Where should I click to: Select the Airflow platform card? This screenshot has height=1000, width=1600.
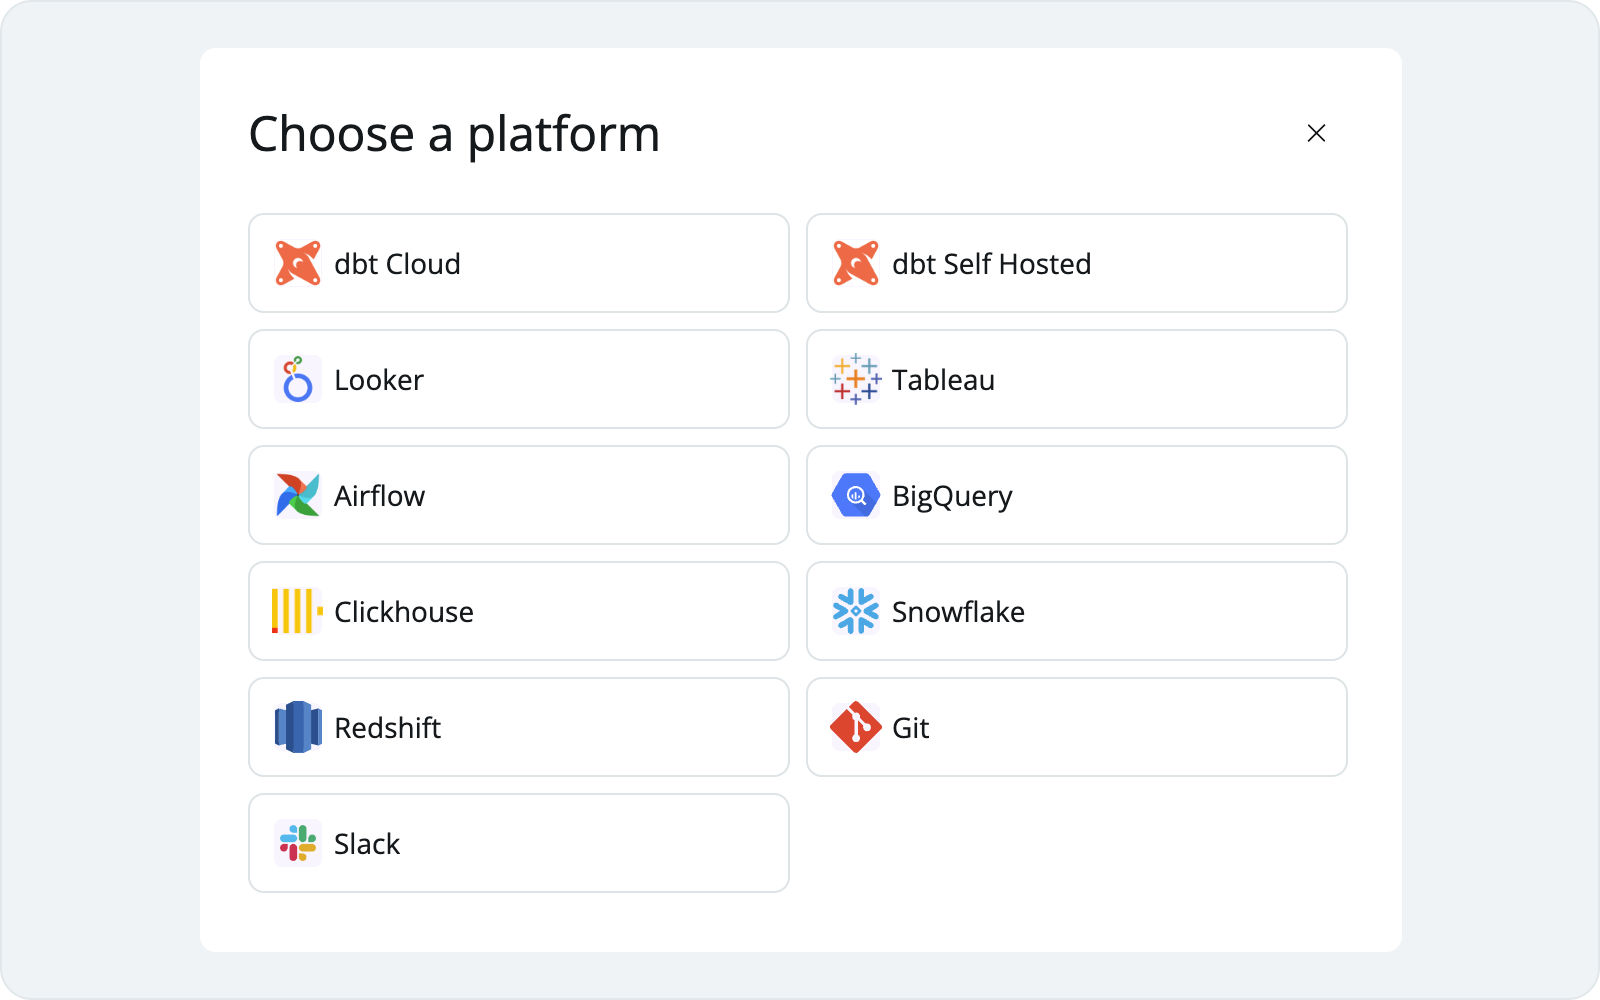tap(518, 495)
